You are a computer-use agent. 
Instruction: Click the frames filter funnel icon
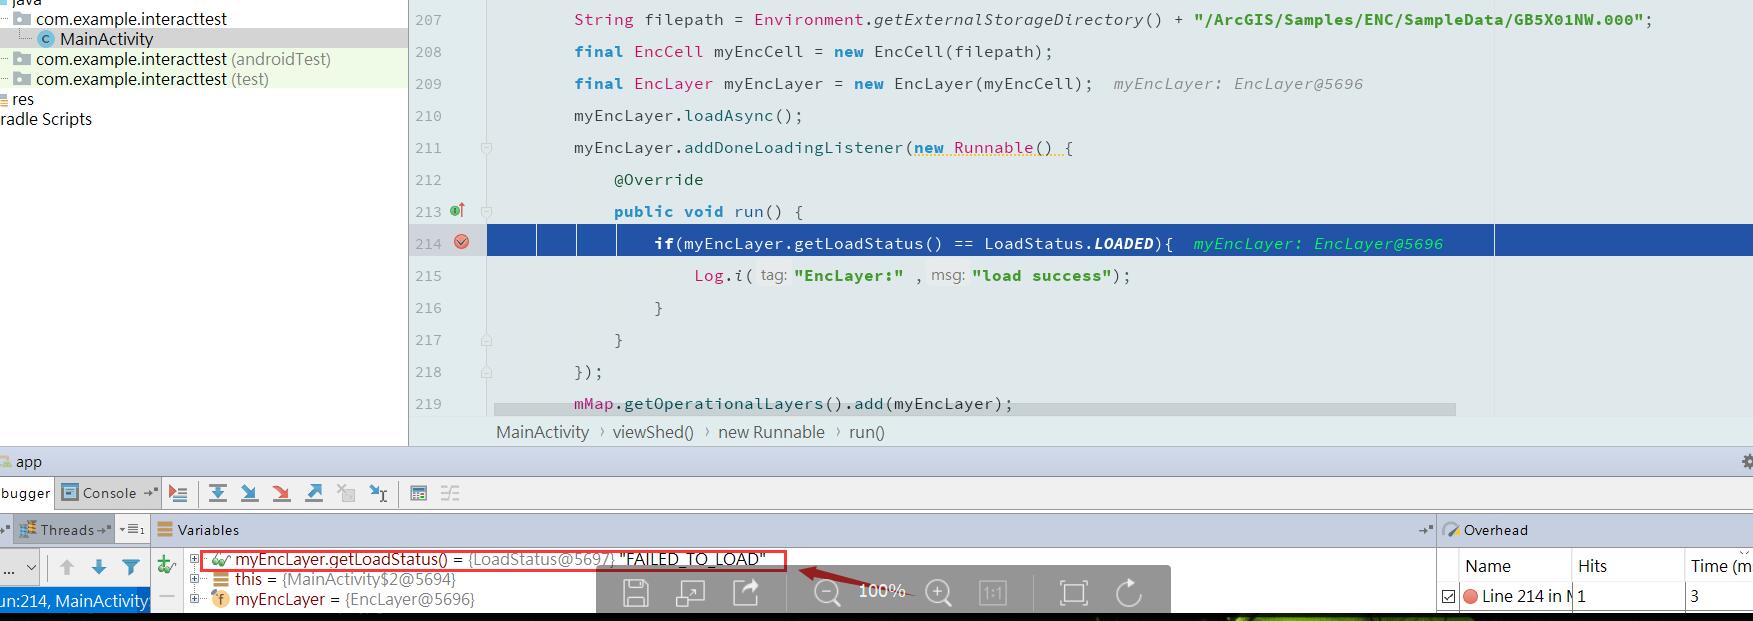[x=131, y=567]
